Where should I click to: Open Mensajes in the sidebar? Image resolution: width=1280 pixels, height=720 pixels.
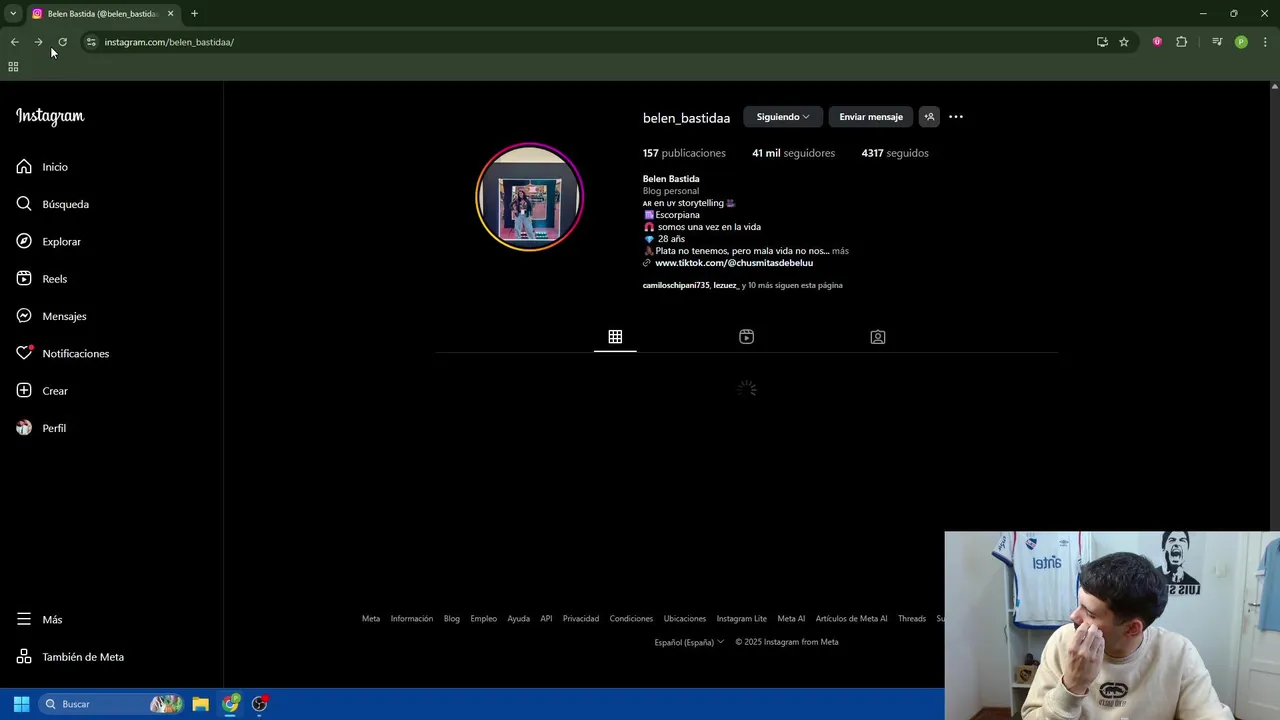(64, 316)
